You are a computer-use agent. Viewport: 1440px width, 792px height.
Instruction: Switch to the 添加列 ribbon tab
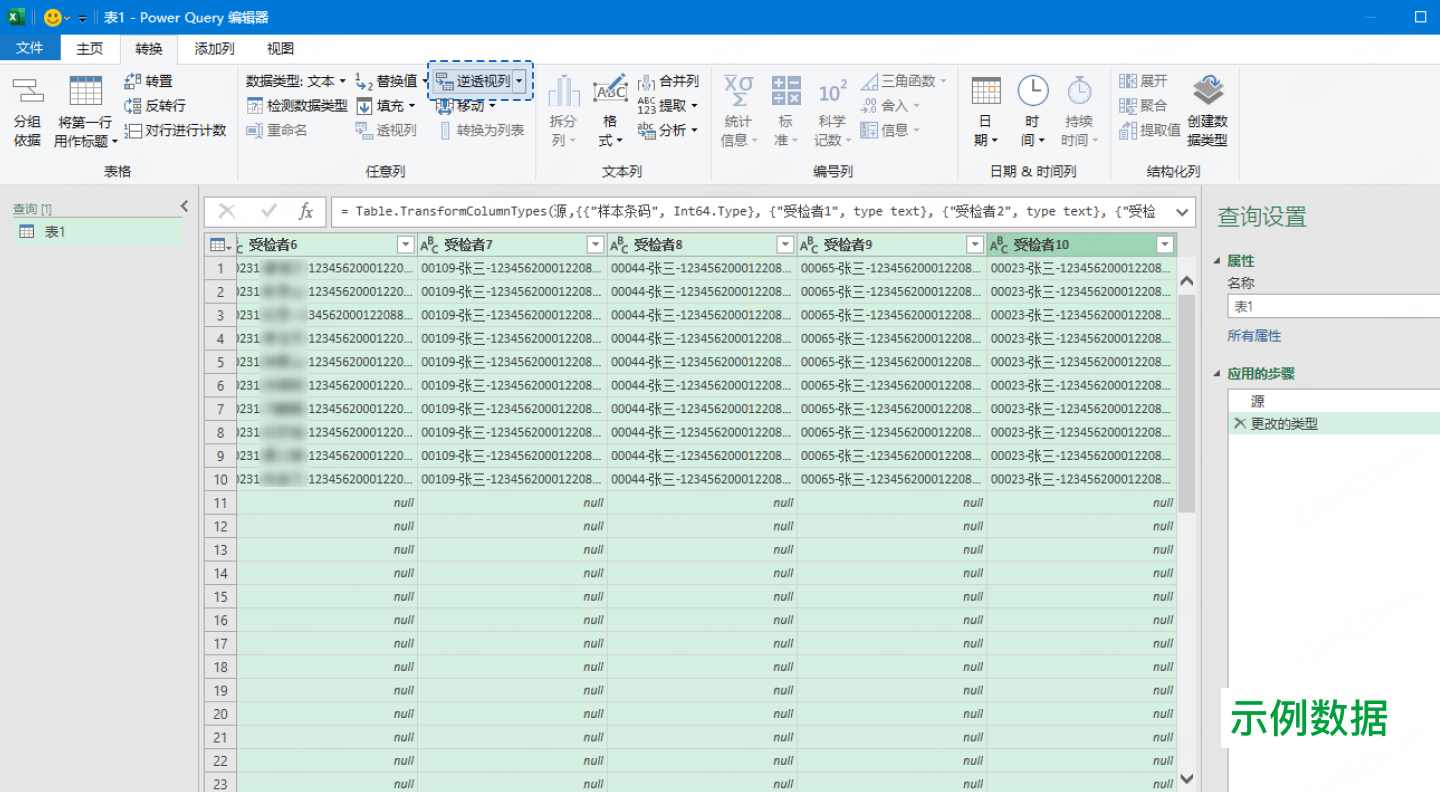[212, 47]
